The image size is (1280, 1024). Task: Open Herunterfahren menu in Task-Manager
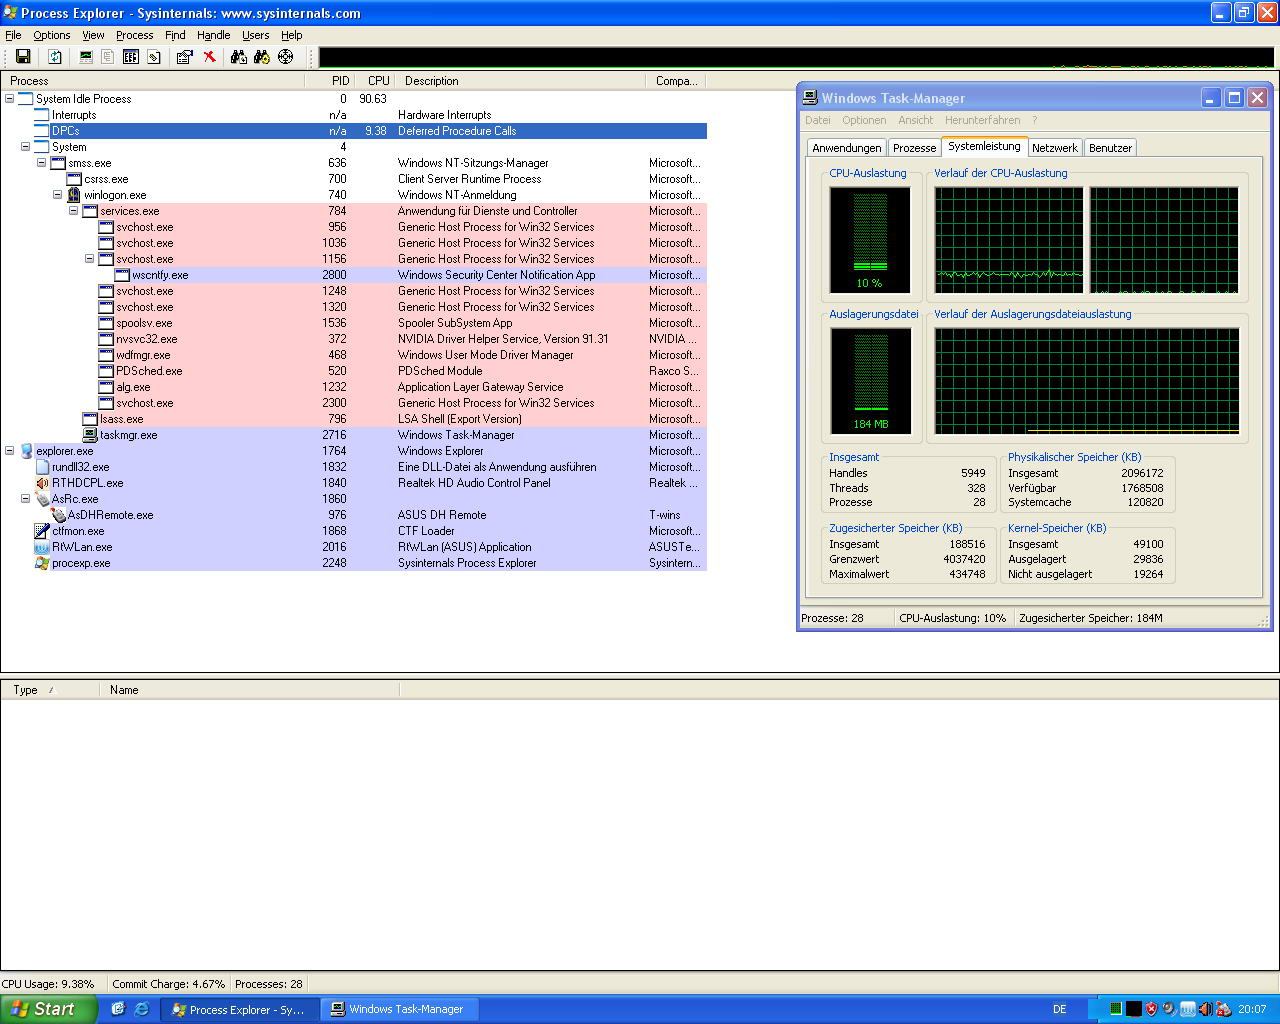(983, 120)
